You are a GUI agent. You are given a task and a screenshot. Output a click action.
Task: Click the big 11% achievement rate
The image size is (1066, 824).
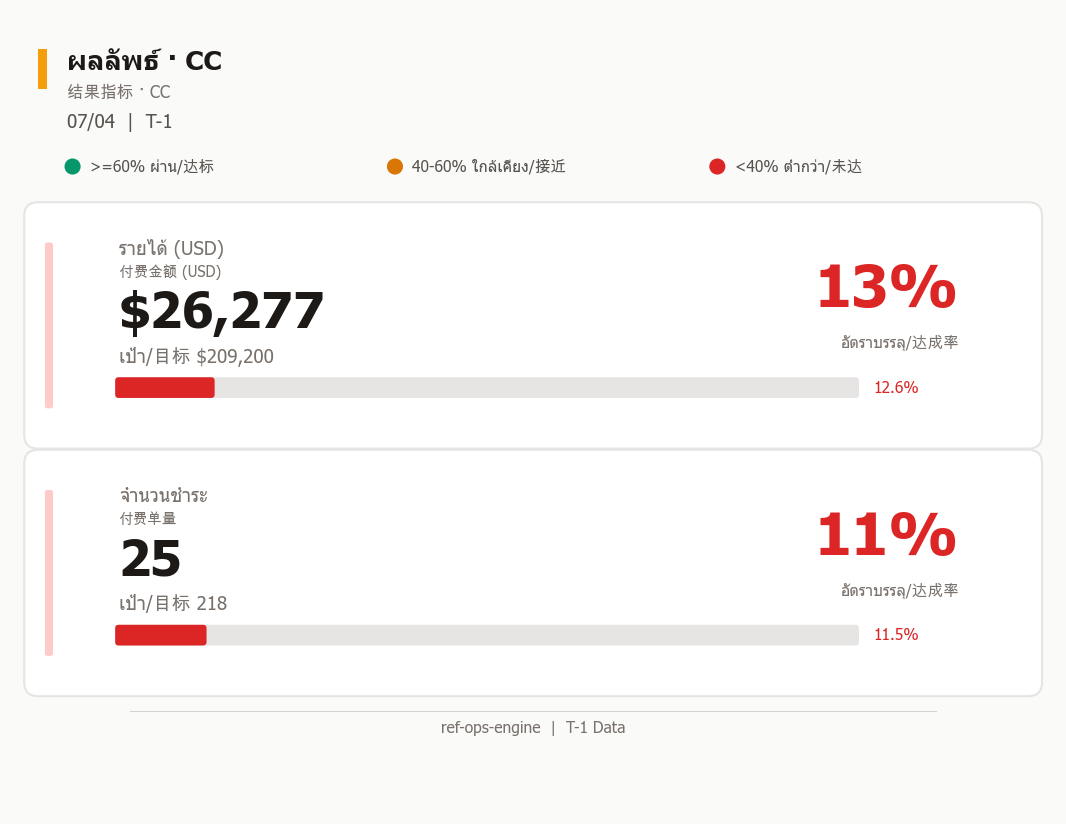887,534
